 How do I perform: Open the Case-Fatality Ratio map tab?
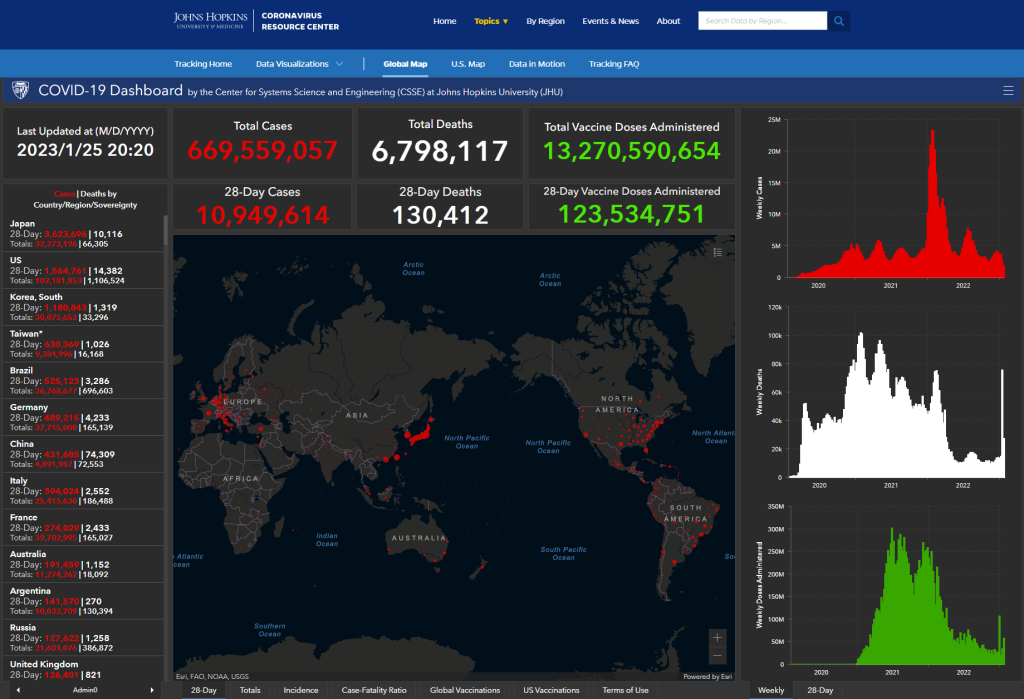374,690
